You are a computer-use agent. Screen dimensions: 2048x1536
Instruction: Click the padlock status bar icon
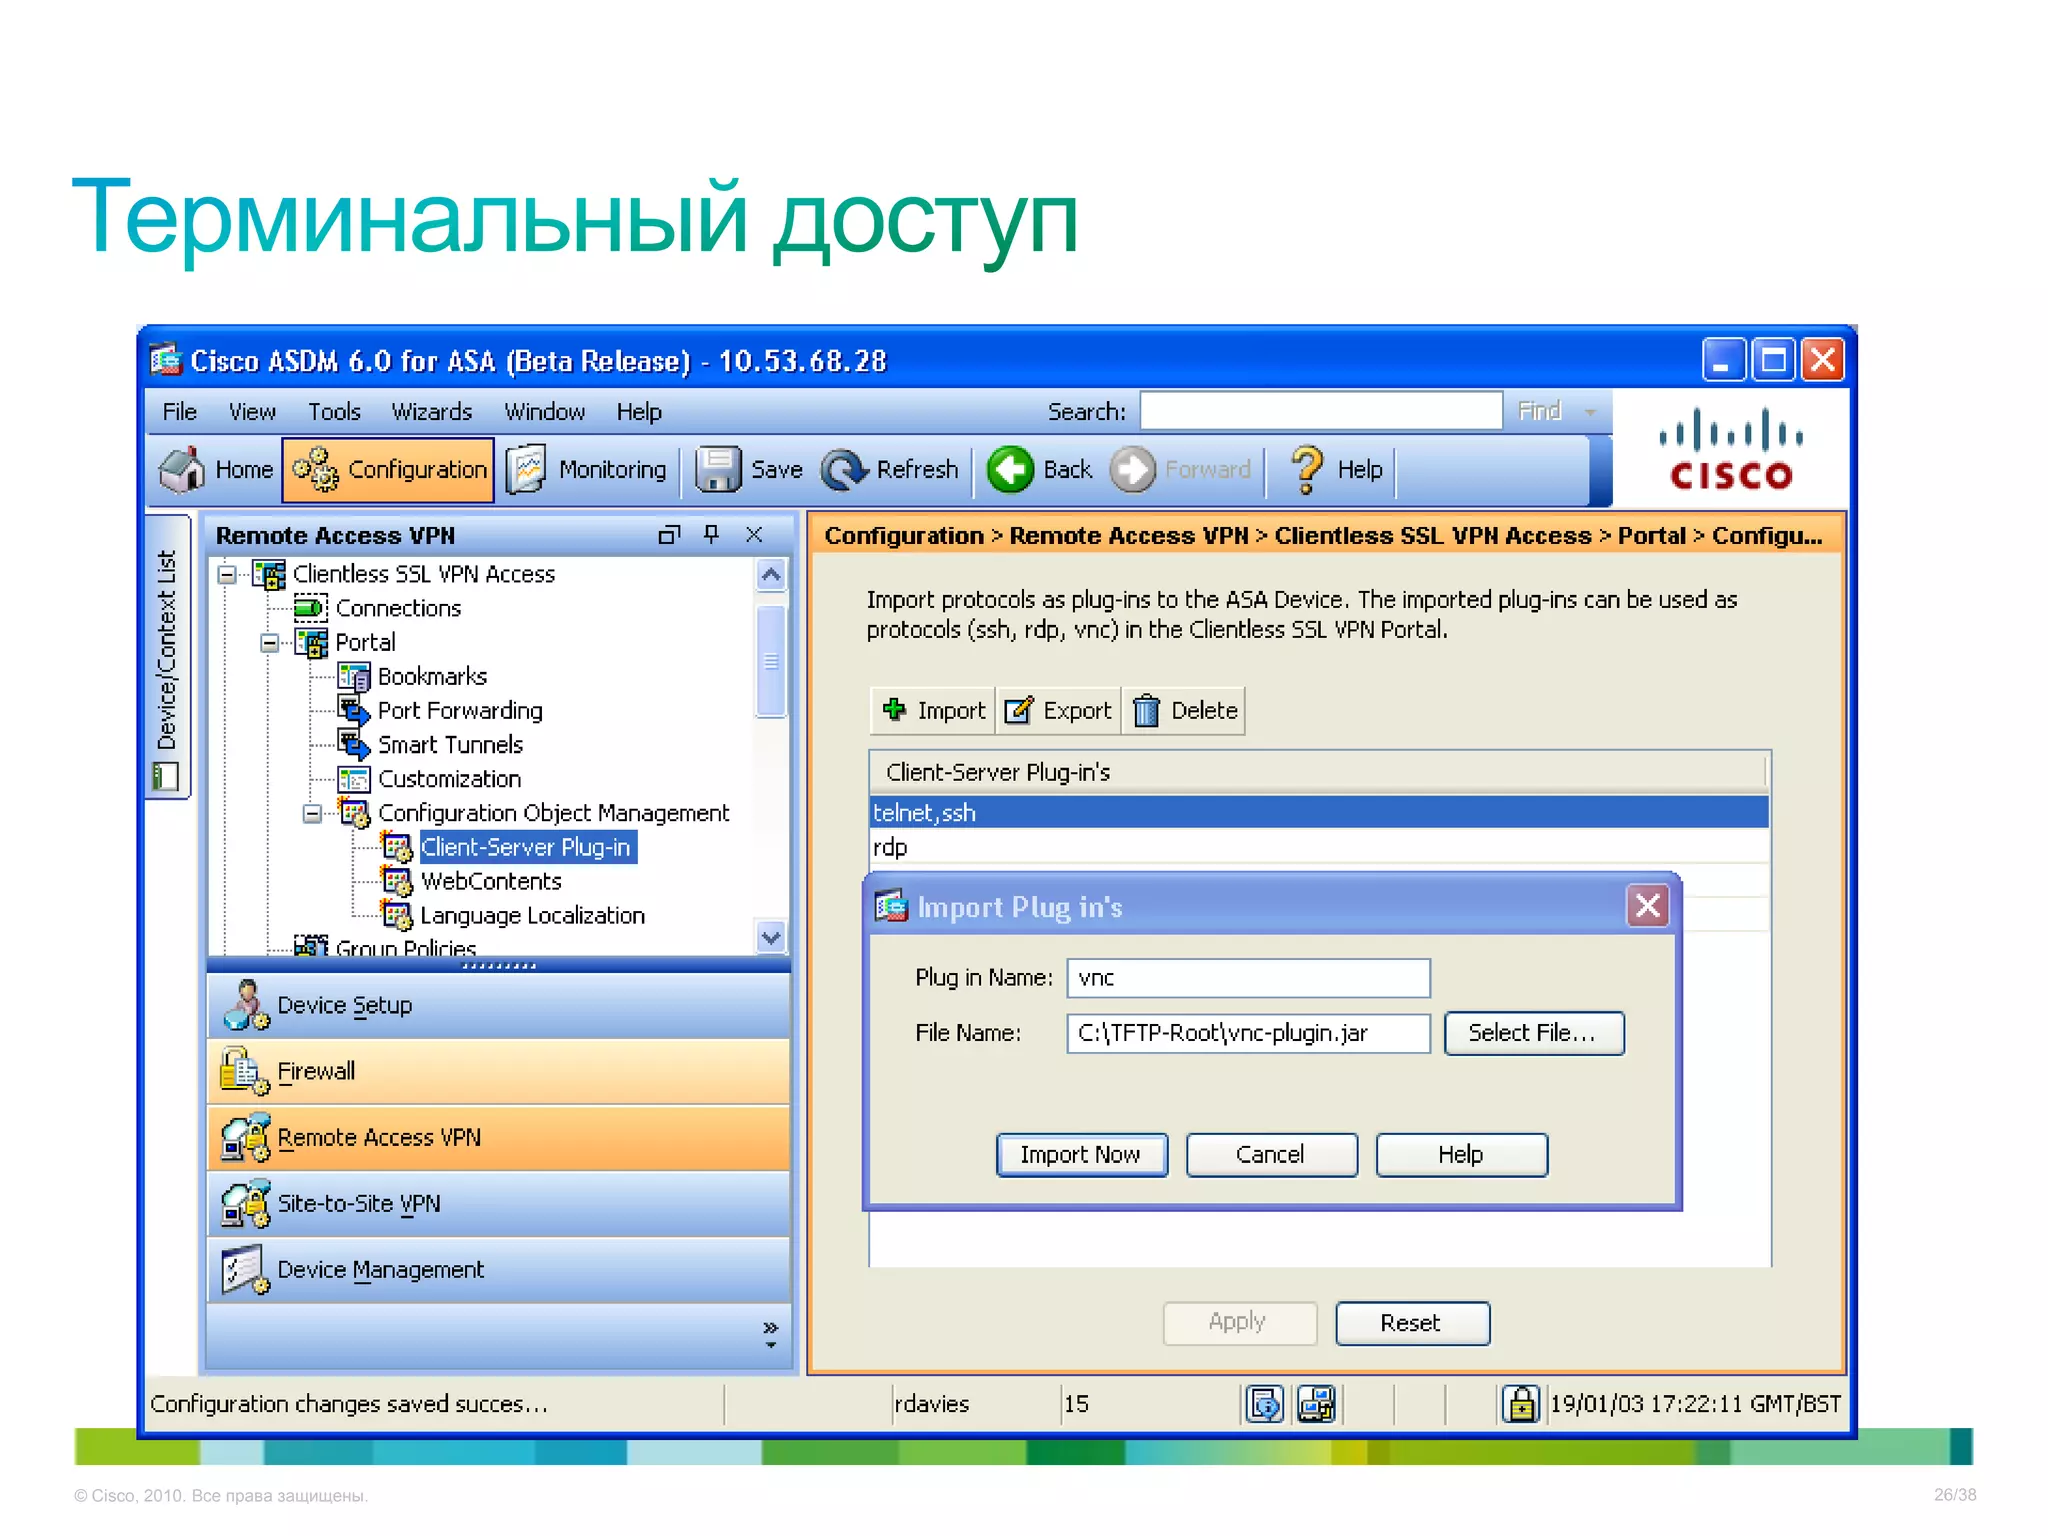(x=1521, y=1404)
